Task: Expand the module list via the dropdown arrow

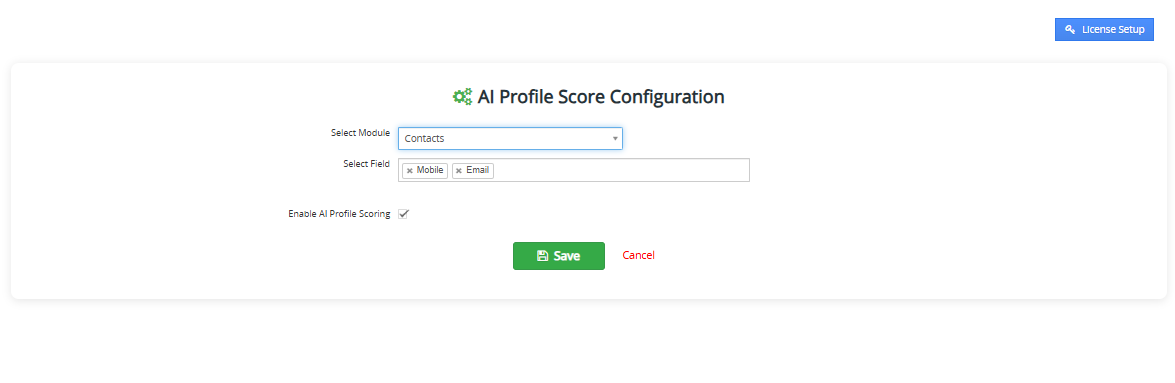Action: [614, 139]
